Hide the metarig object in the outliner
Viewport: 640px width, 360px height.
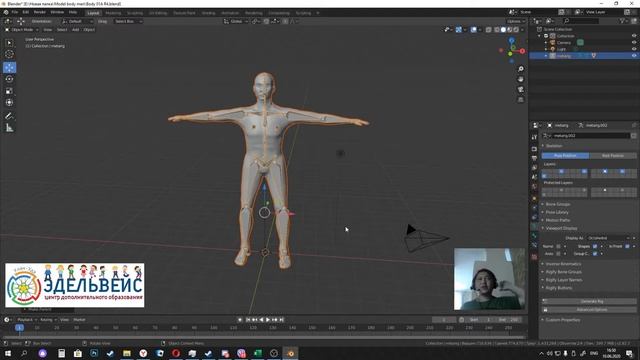coord(634,56)
